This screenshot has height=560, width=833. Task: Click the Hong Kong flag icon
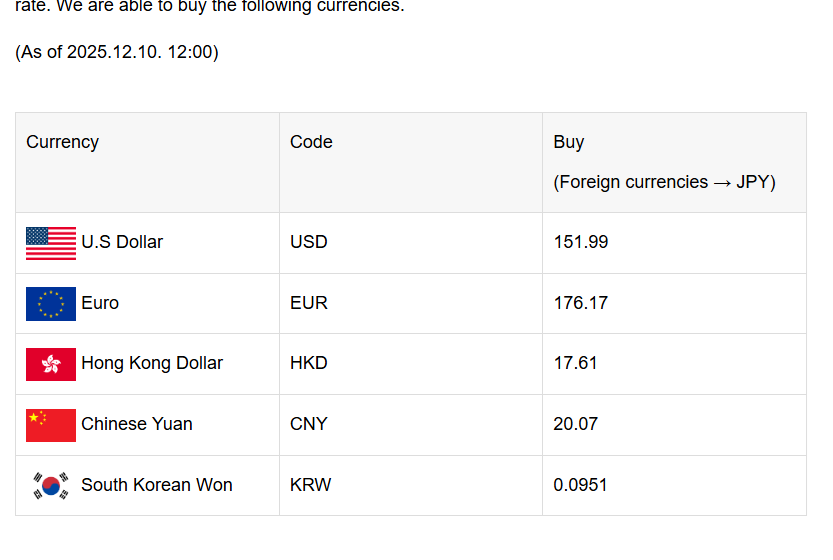(51, 364)
